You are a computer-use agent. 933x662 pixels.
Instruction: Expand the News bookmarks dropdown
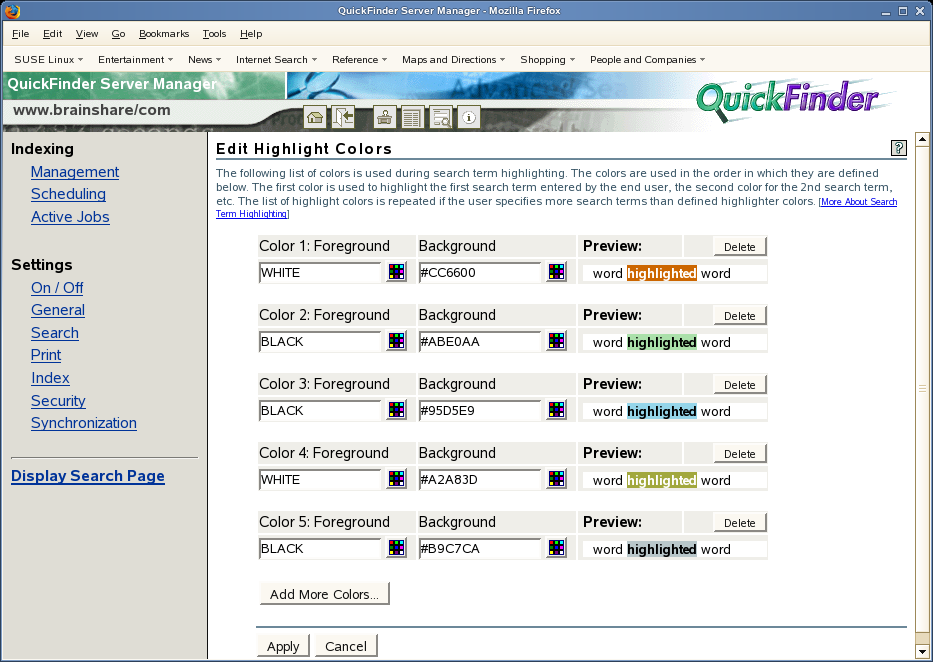click(205, 59)
